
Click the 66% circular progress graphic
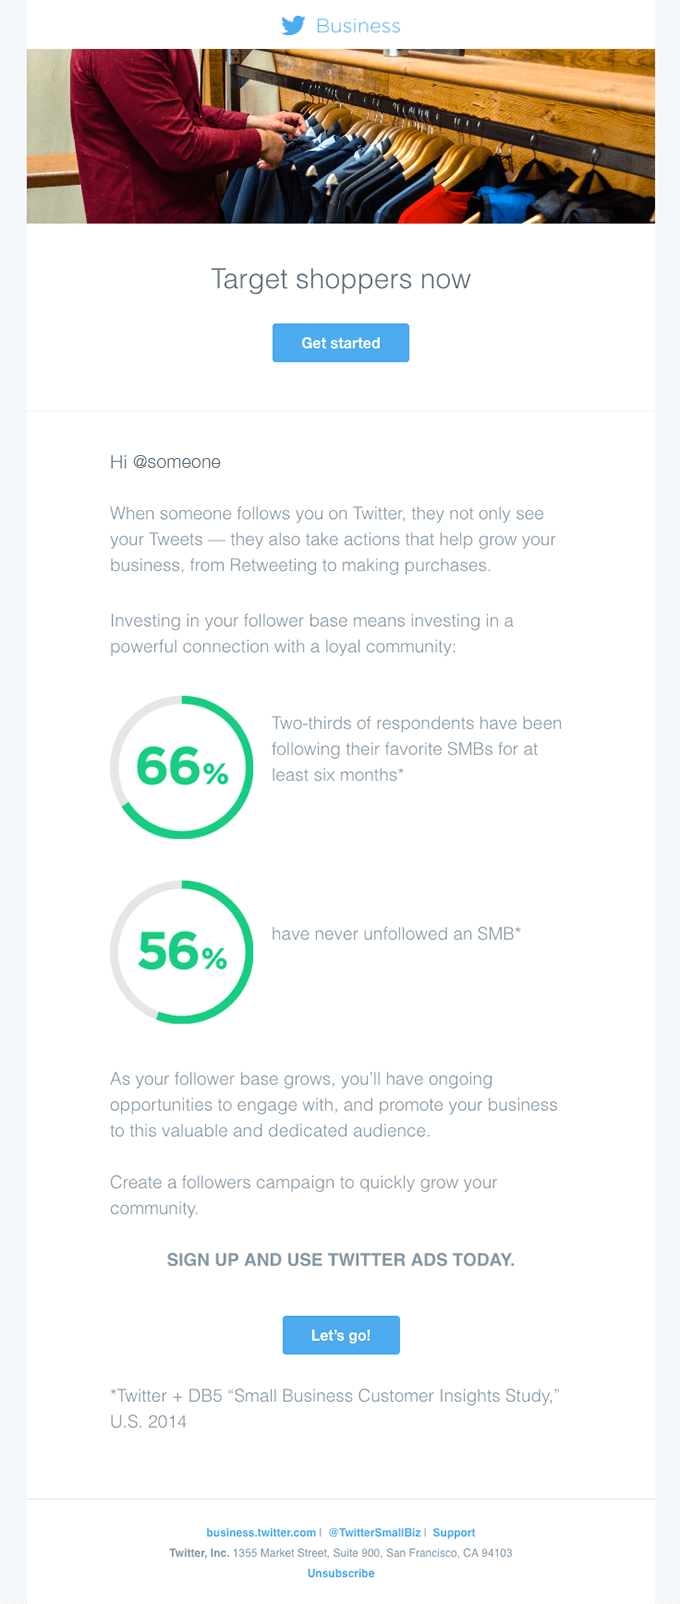(x=182, y=767)
